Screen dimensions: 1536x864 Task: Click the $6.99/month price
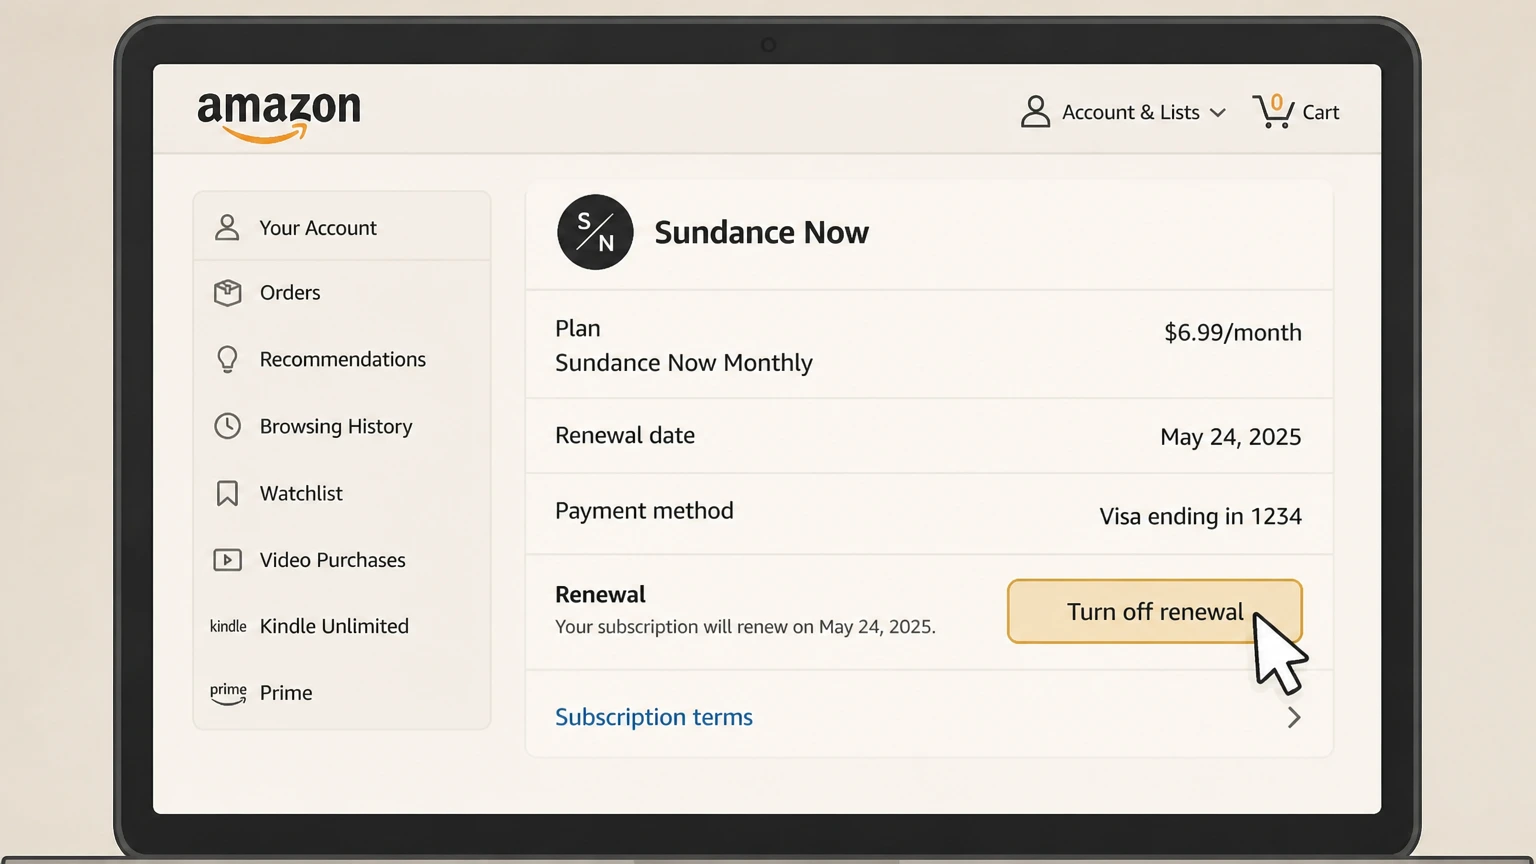pyautogui.click(x=1233, y=332)
